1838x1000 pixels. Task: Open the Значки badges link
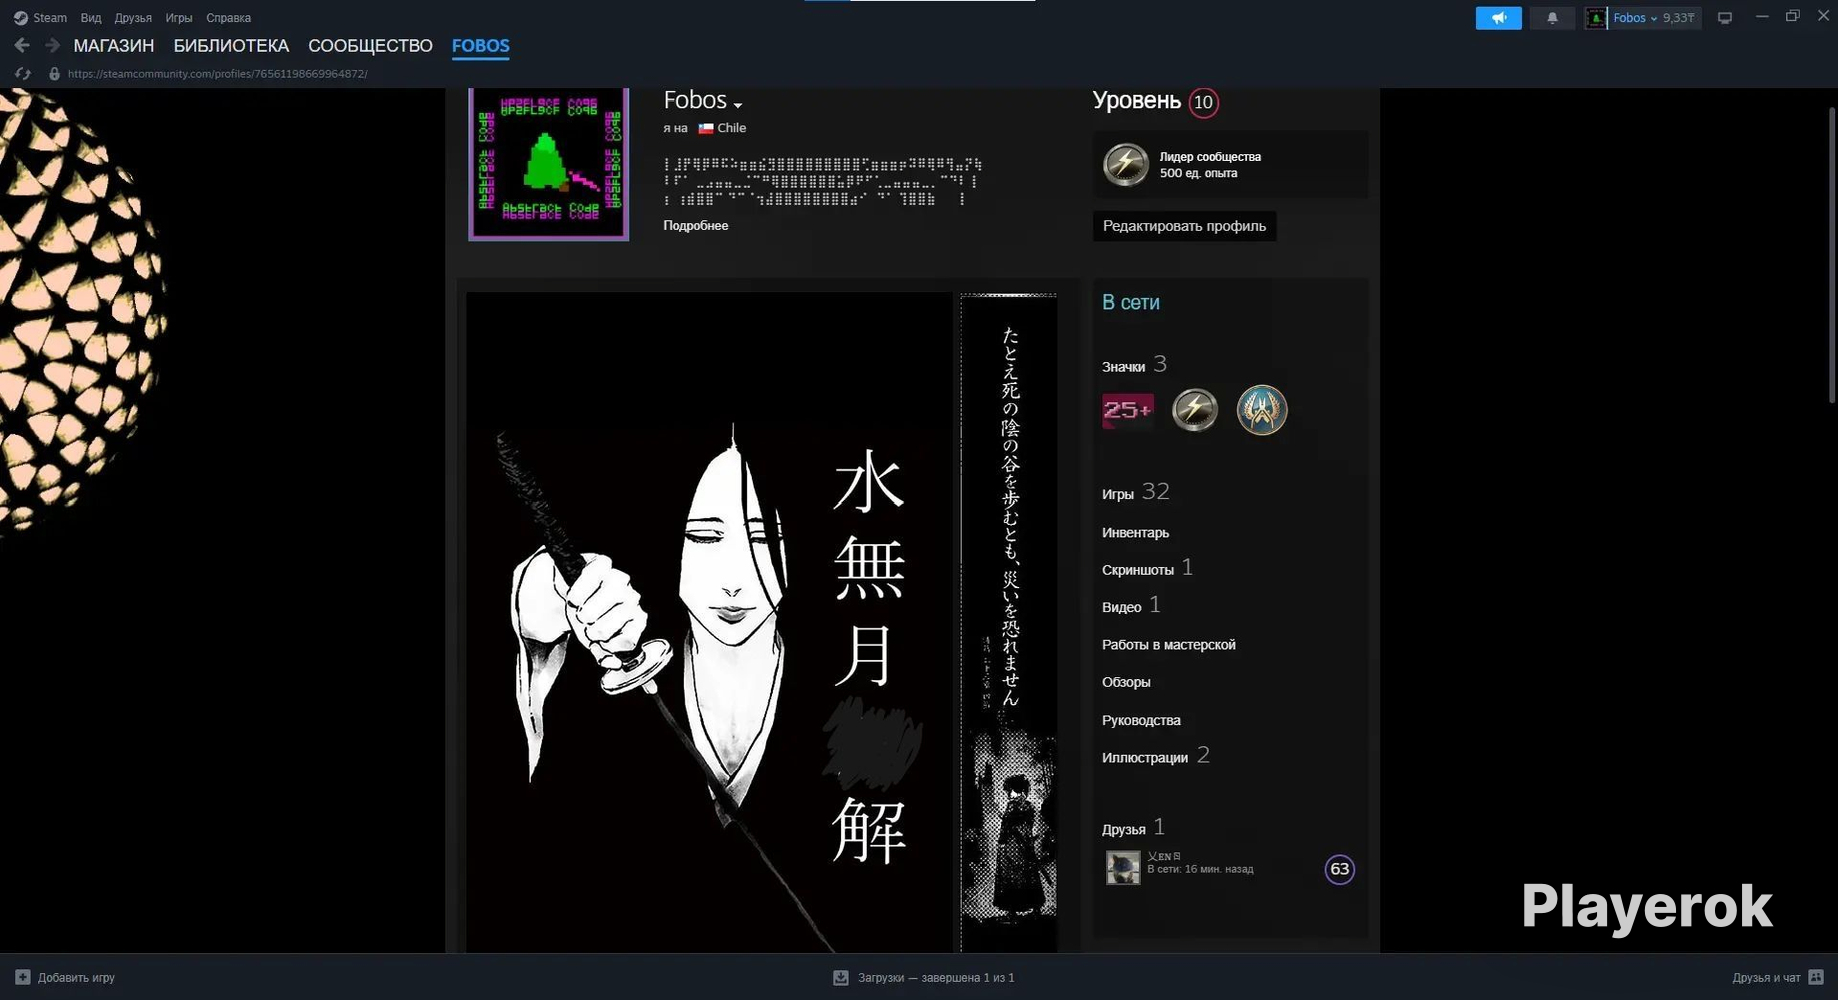click(1134, 365)
